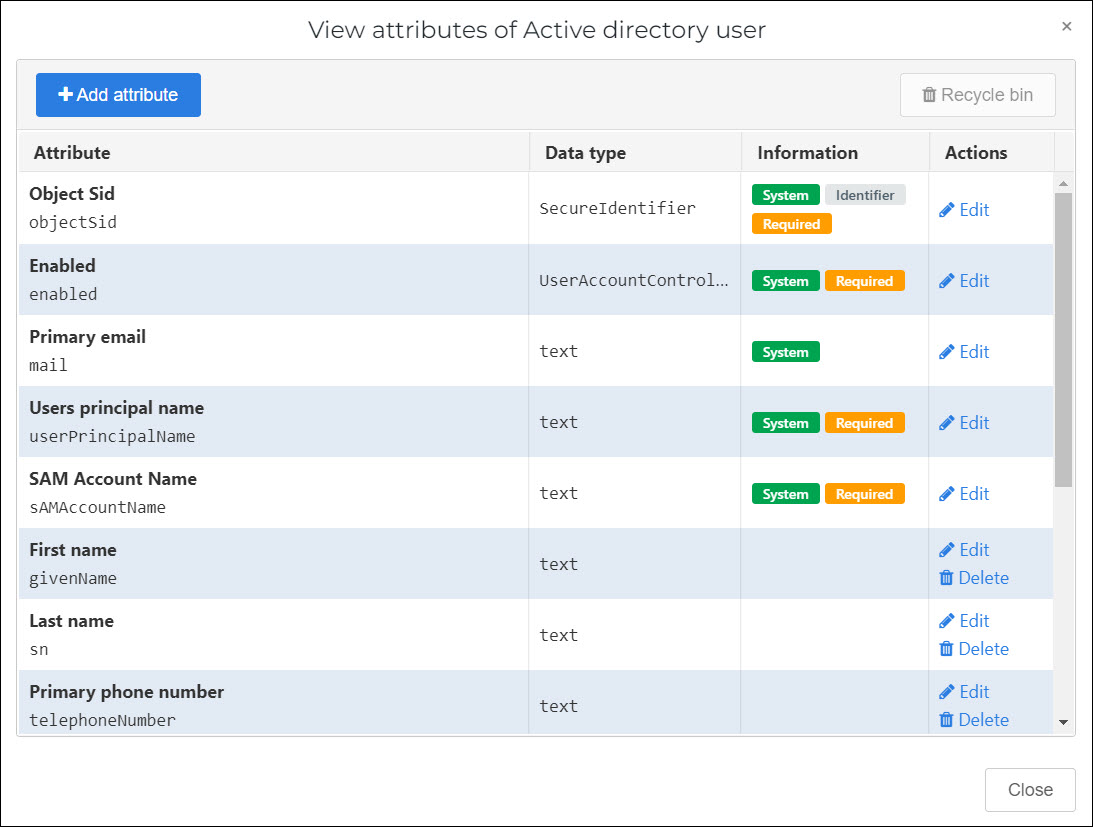Click the Object Sid attribute name
The width and height of the screenshot is (1093, 827).
[x=72, y=194]
